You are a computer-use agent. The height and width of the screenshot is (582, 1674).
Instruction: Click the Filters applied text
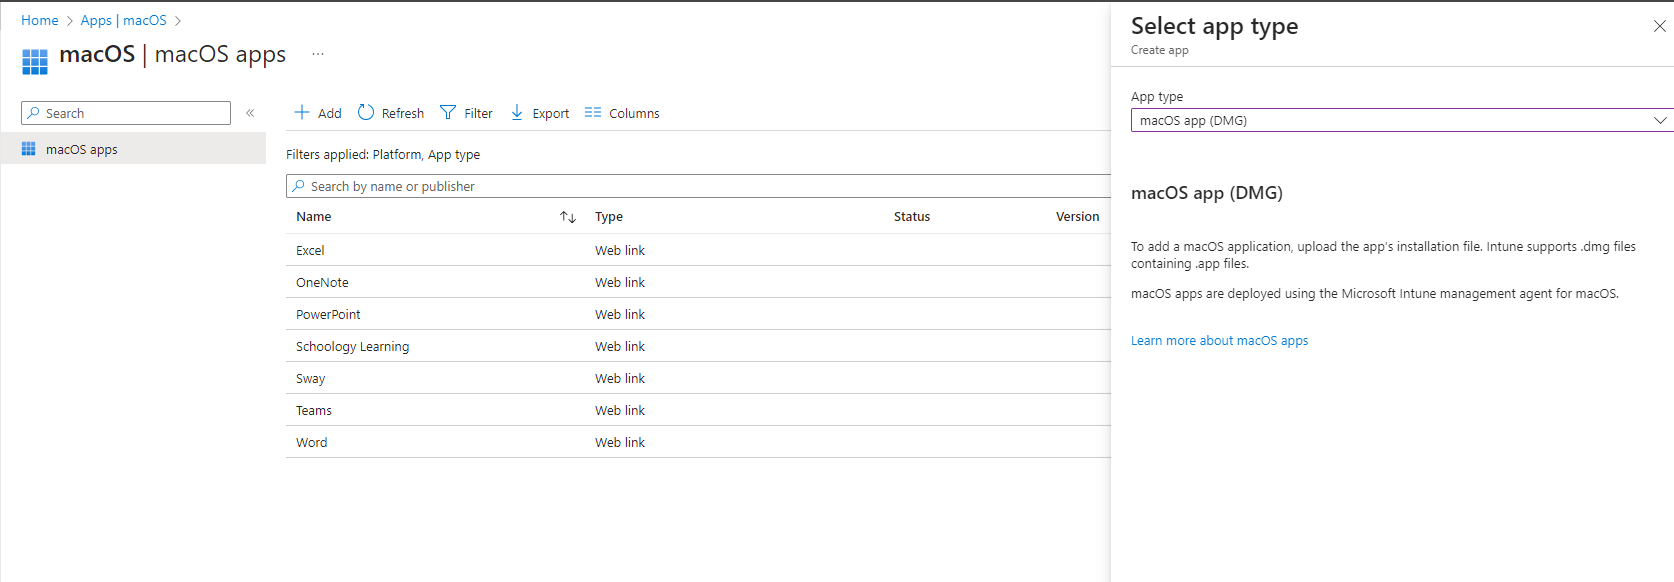[383, 155]
